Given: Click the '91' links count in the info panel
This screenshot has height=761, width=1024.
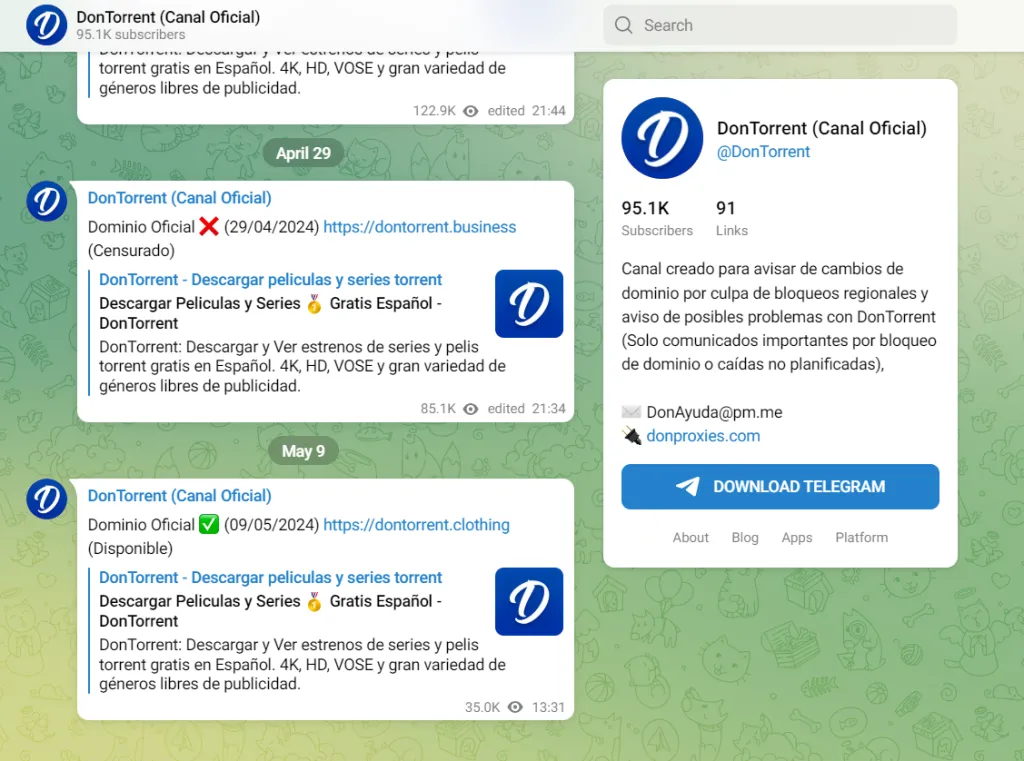Looking at the screenshot, I should pyautogui.click(x=726, y=208).
